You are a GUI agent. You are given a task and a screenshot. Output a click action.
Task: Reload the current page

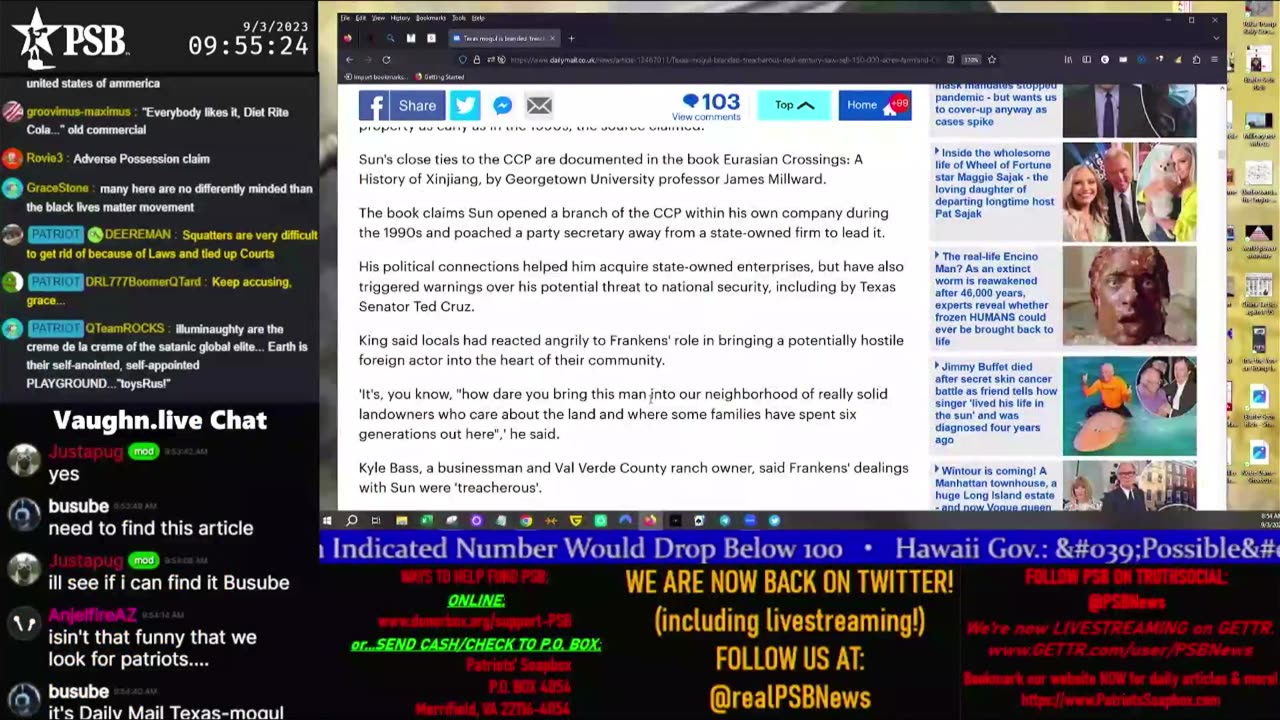click(x=386, y=60)
